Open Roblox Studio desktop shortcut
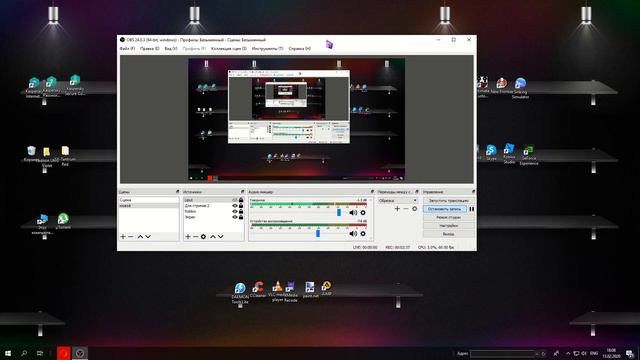The width and height of the screenshot is (640, 360). (509, 153)
